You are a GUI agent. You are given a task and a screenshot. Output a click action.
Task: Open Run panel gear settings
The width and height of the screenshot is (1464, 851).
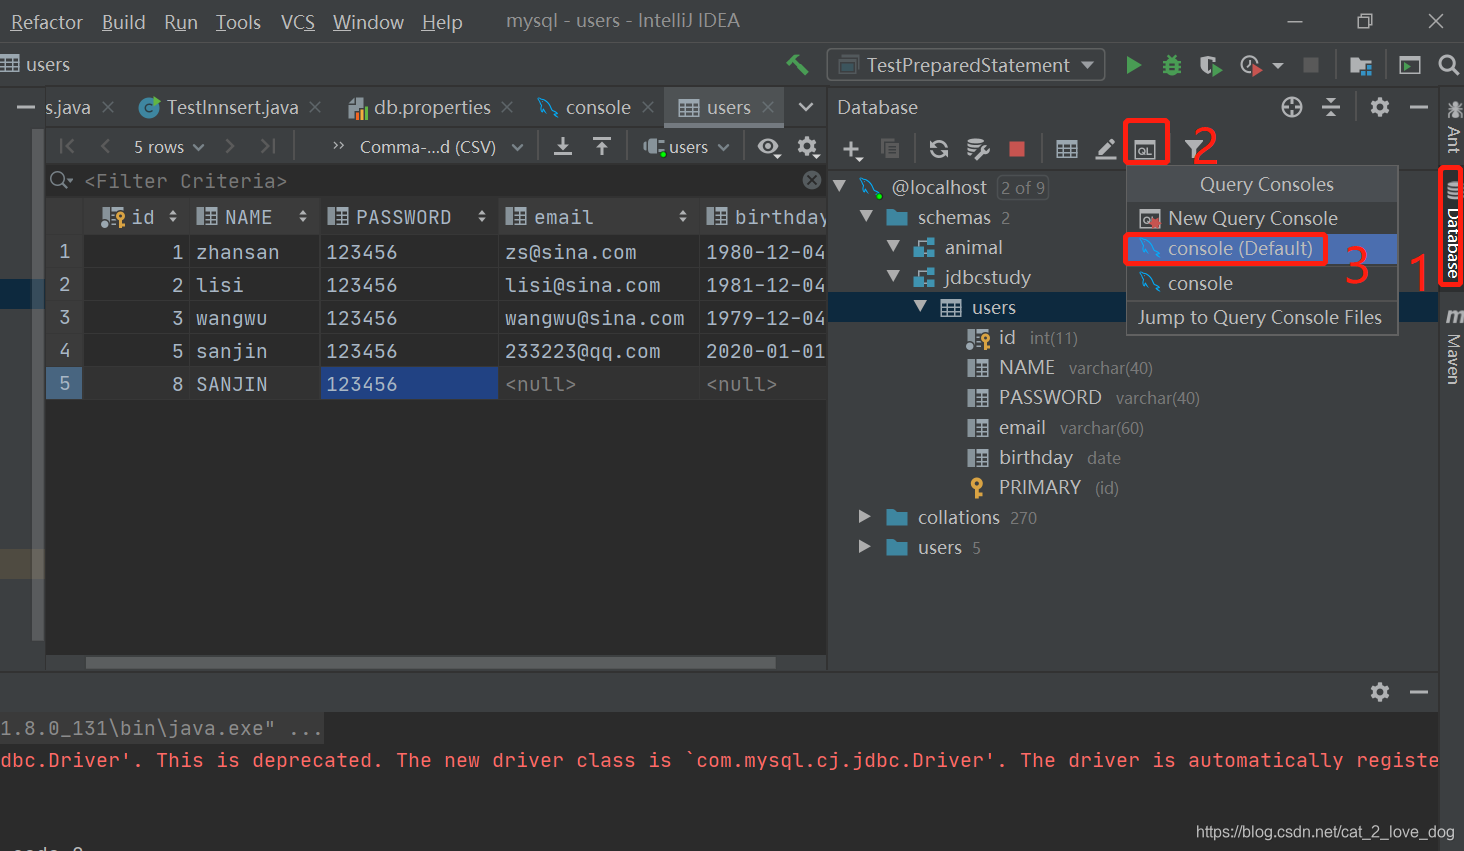[x=1380, y=692]
